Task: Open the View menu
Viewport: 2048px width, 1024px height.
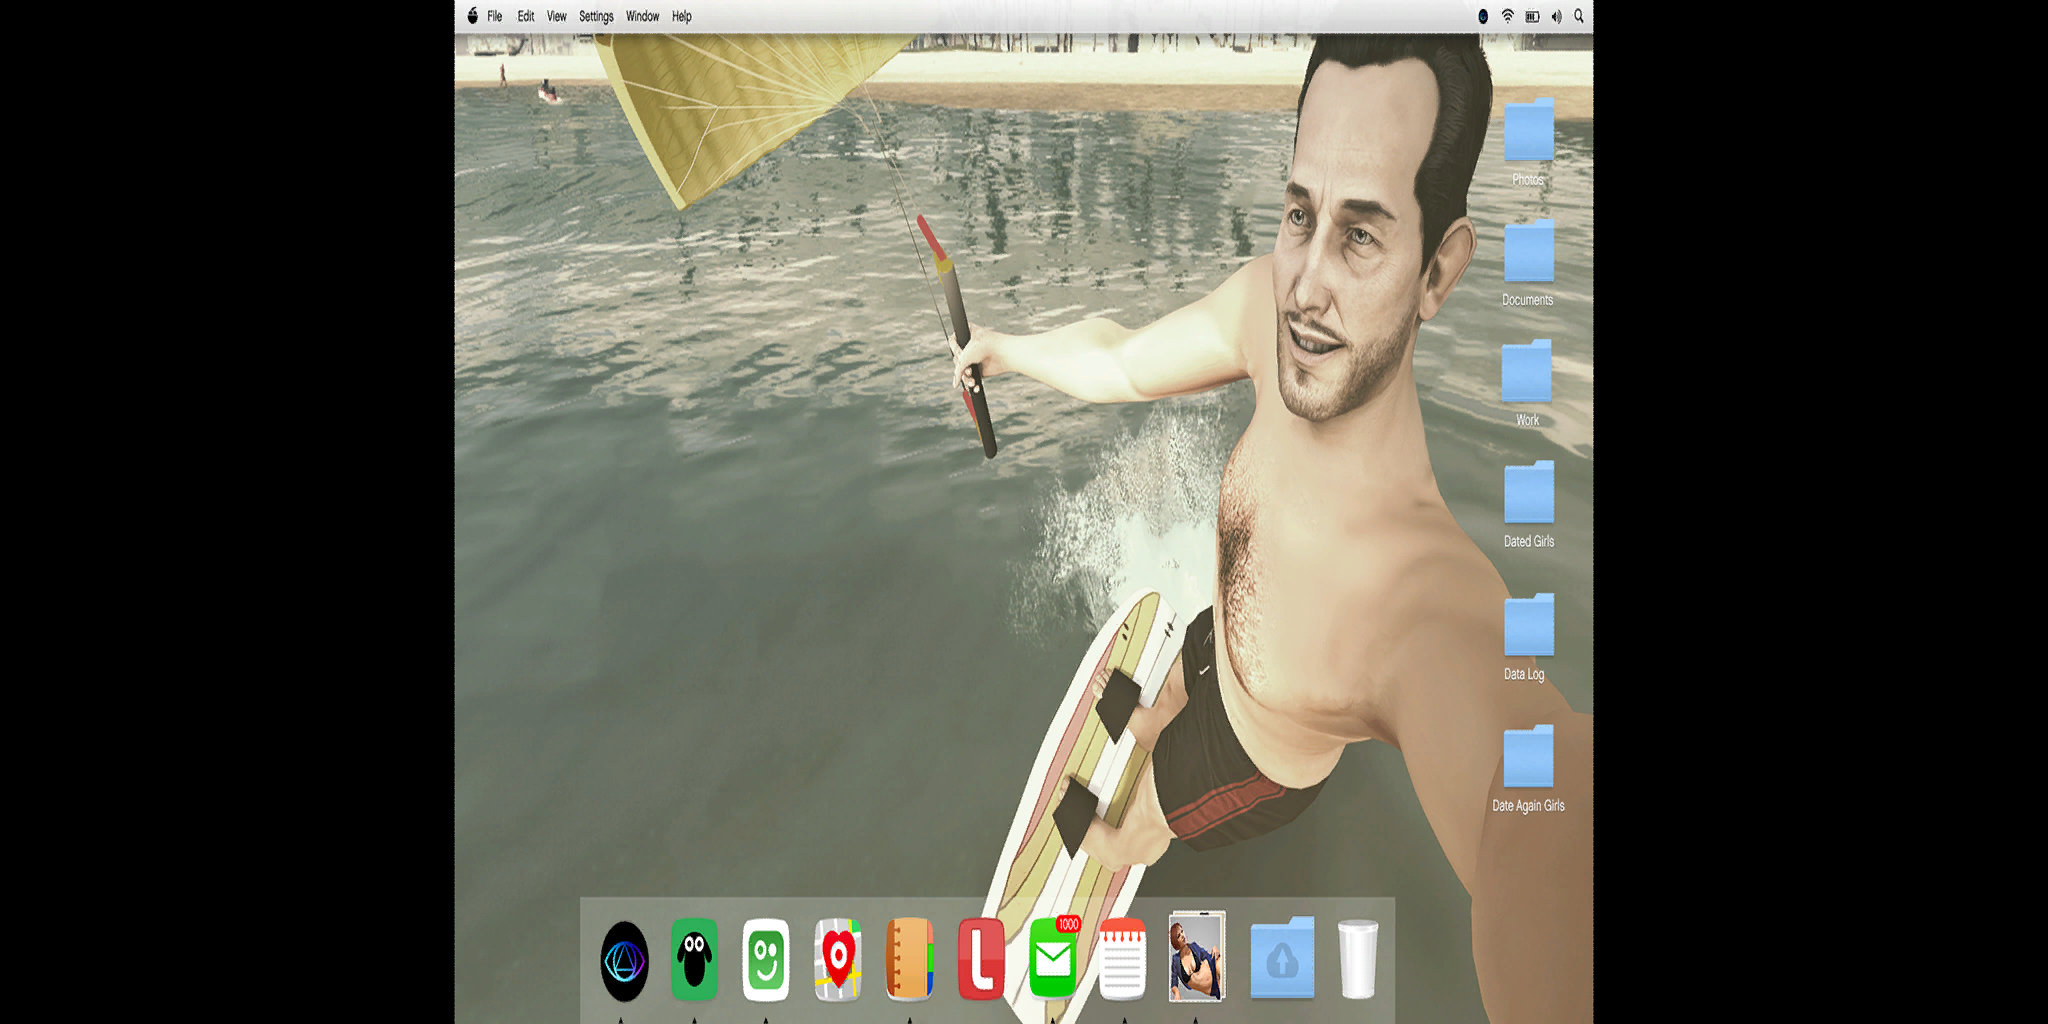Action: pyautogui.click(x=556, y=16)
